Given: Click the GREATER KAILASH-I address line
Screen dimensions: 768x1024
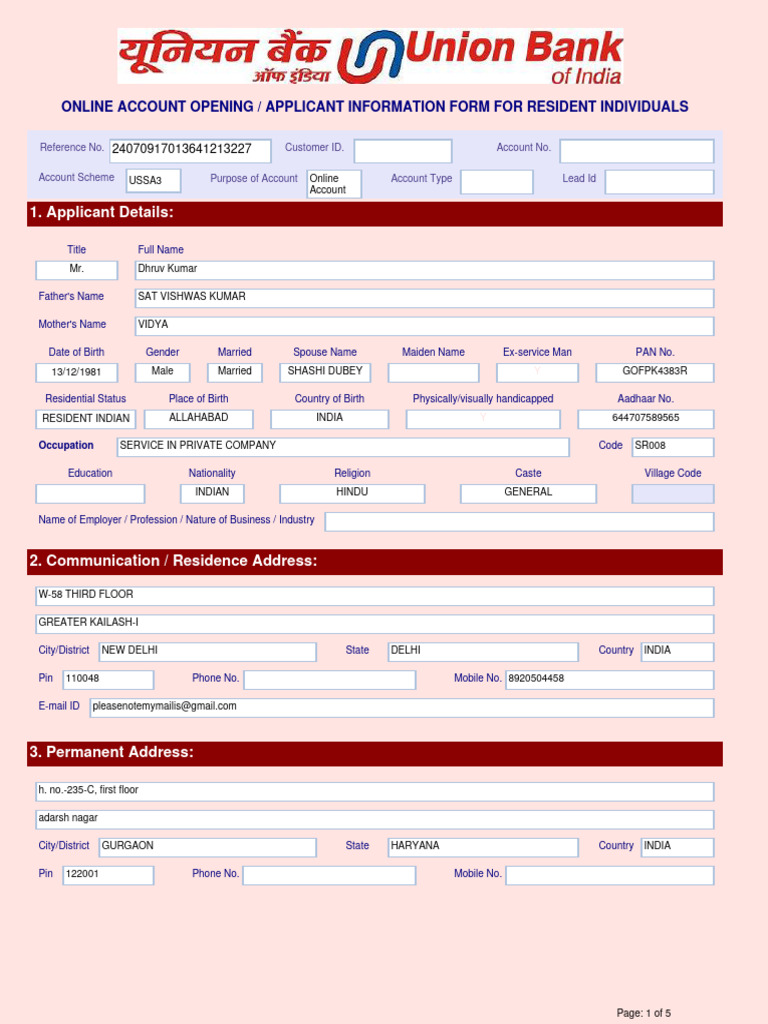Looking at the screenshot, I should pyautogui.click(x=375, y=624).
